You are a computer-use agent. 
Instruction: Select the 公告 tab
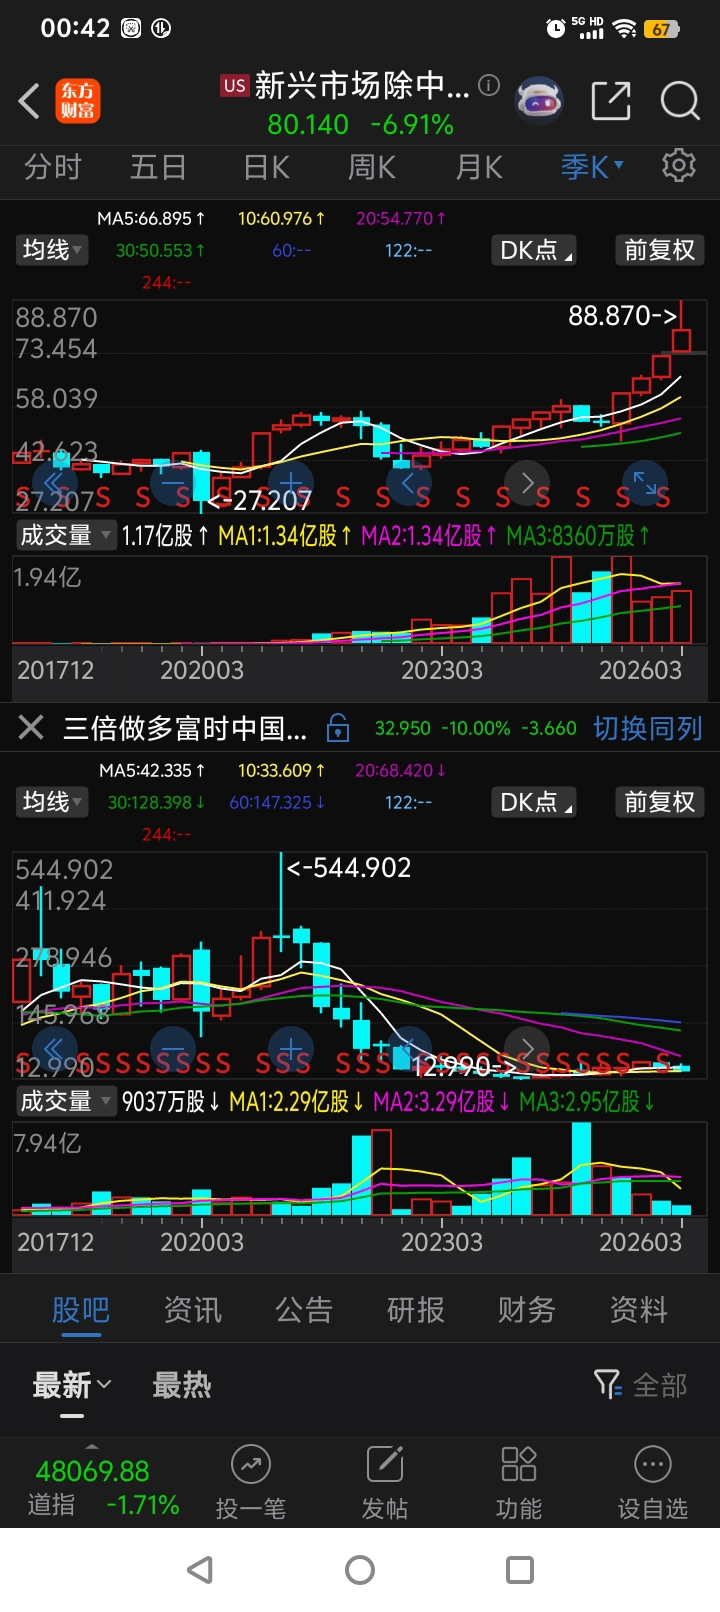point(304,1310)
